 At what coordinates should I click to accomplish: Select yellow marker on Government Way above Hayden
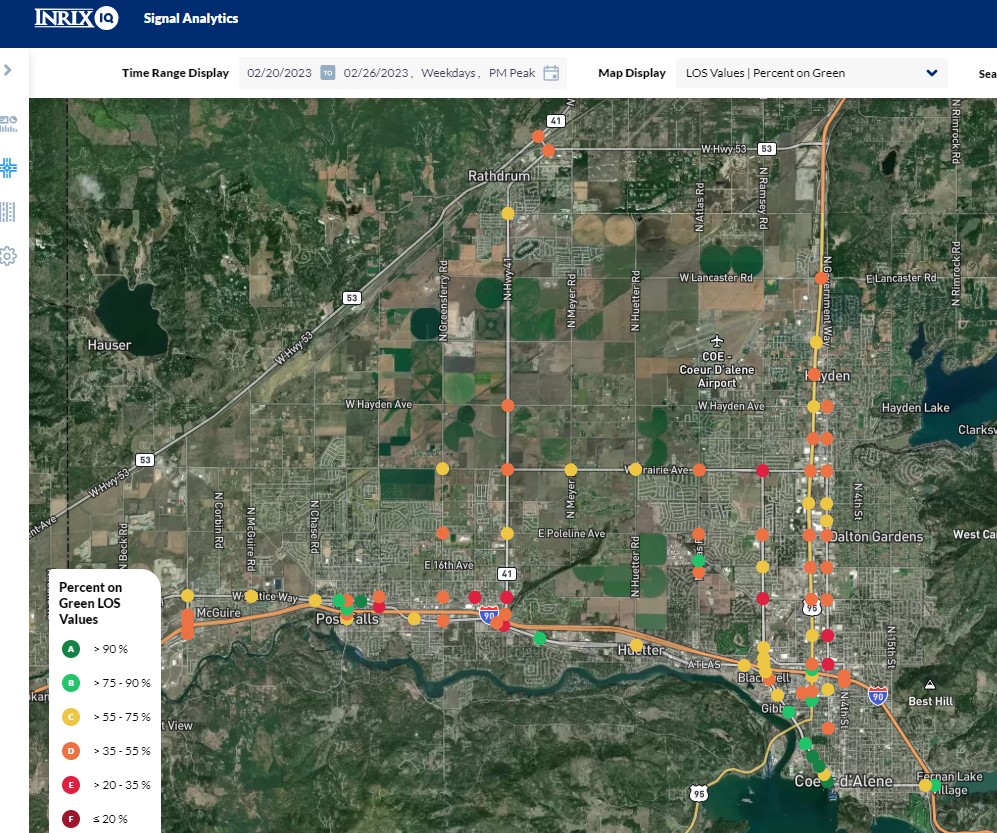[816, 342]
